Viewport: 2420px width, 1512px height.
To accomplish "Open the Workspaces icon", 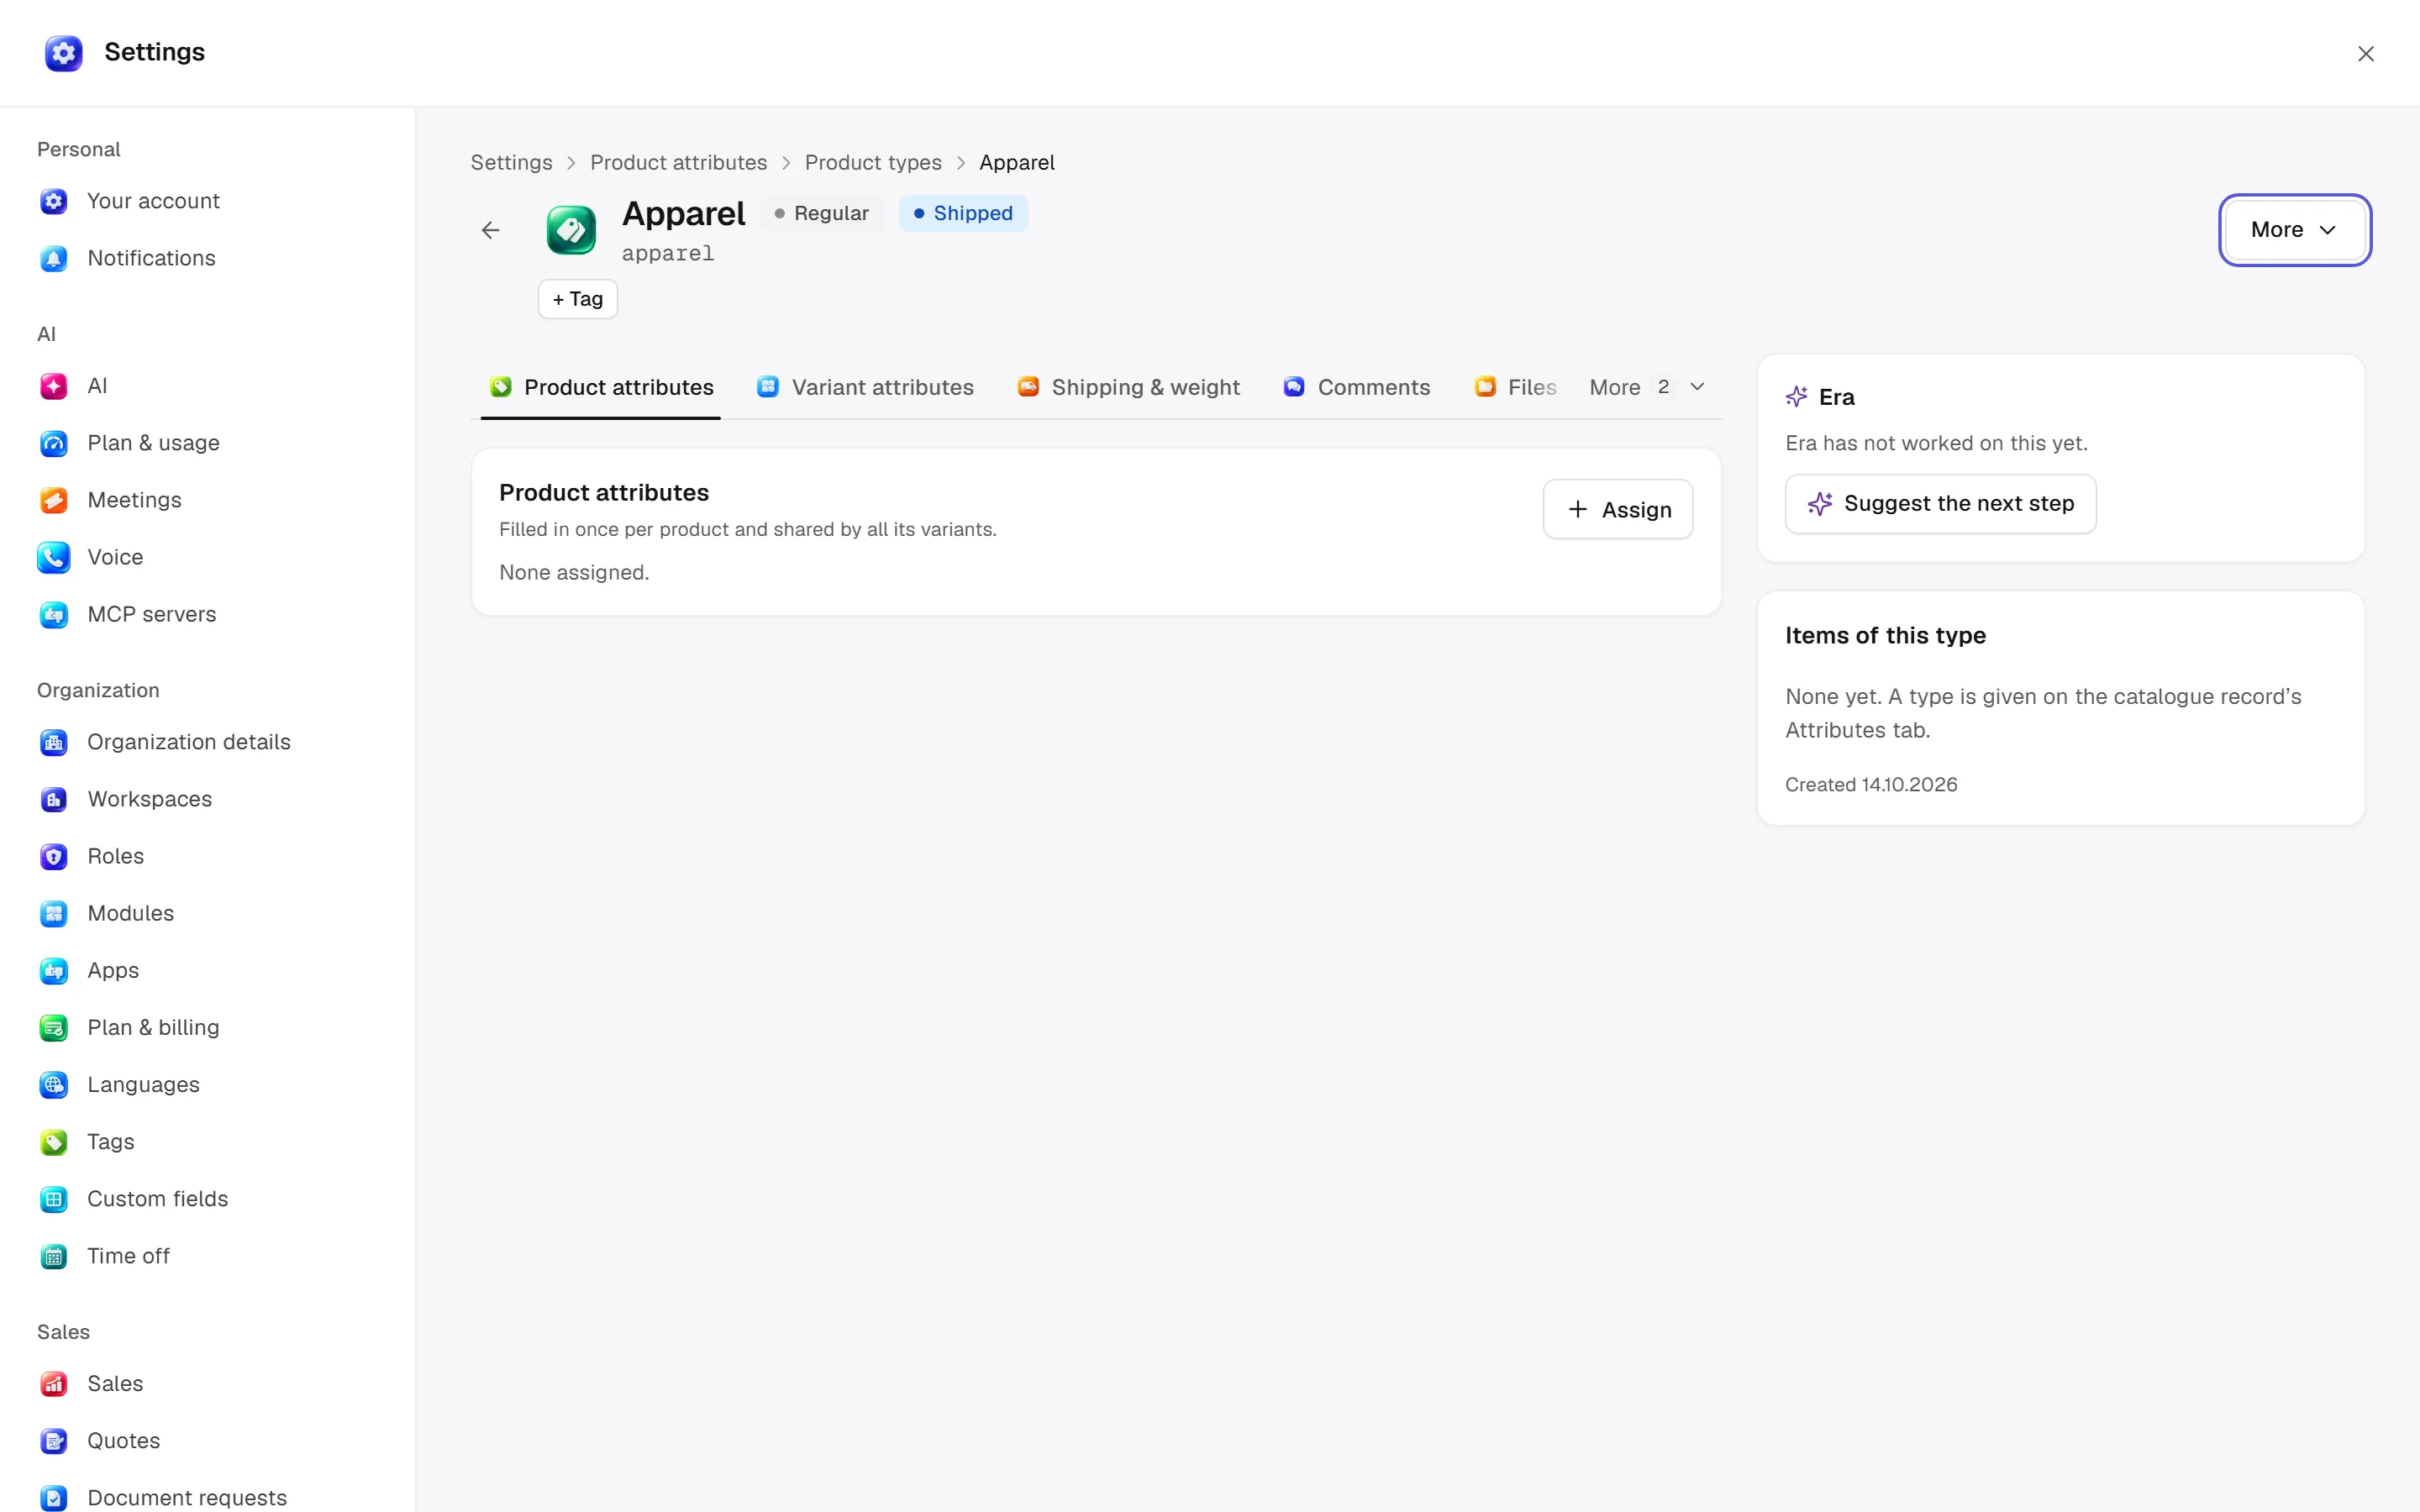I will (54, 799).
